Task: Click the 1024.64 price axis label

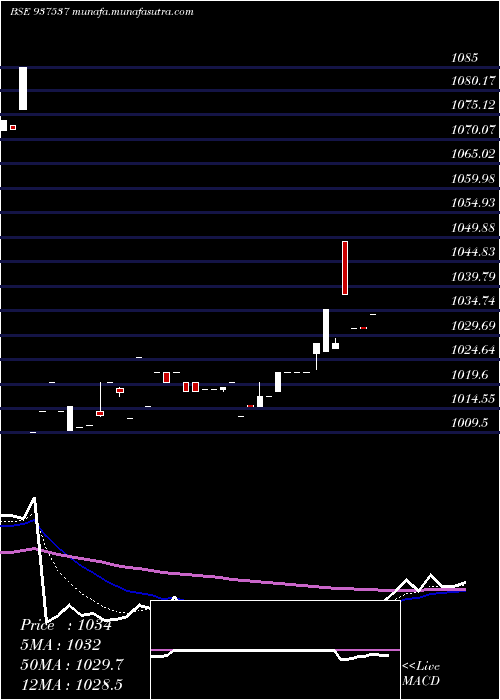Action: [x=473, y=350]
